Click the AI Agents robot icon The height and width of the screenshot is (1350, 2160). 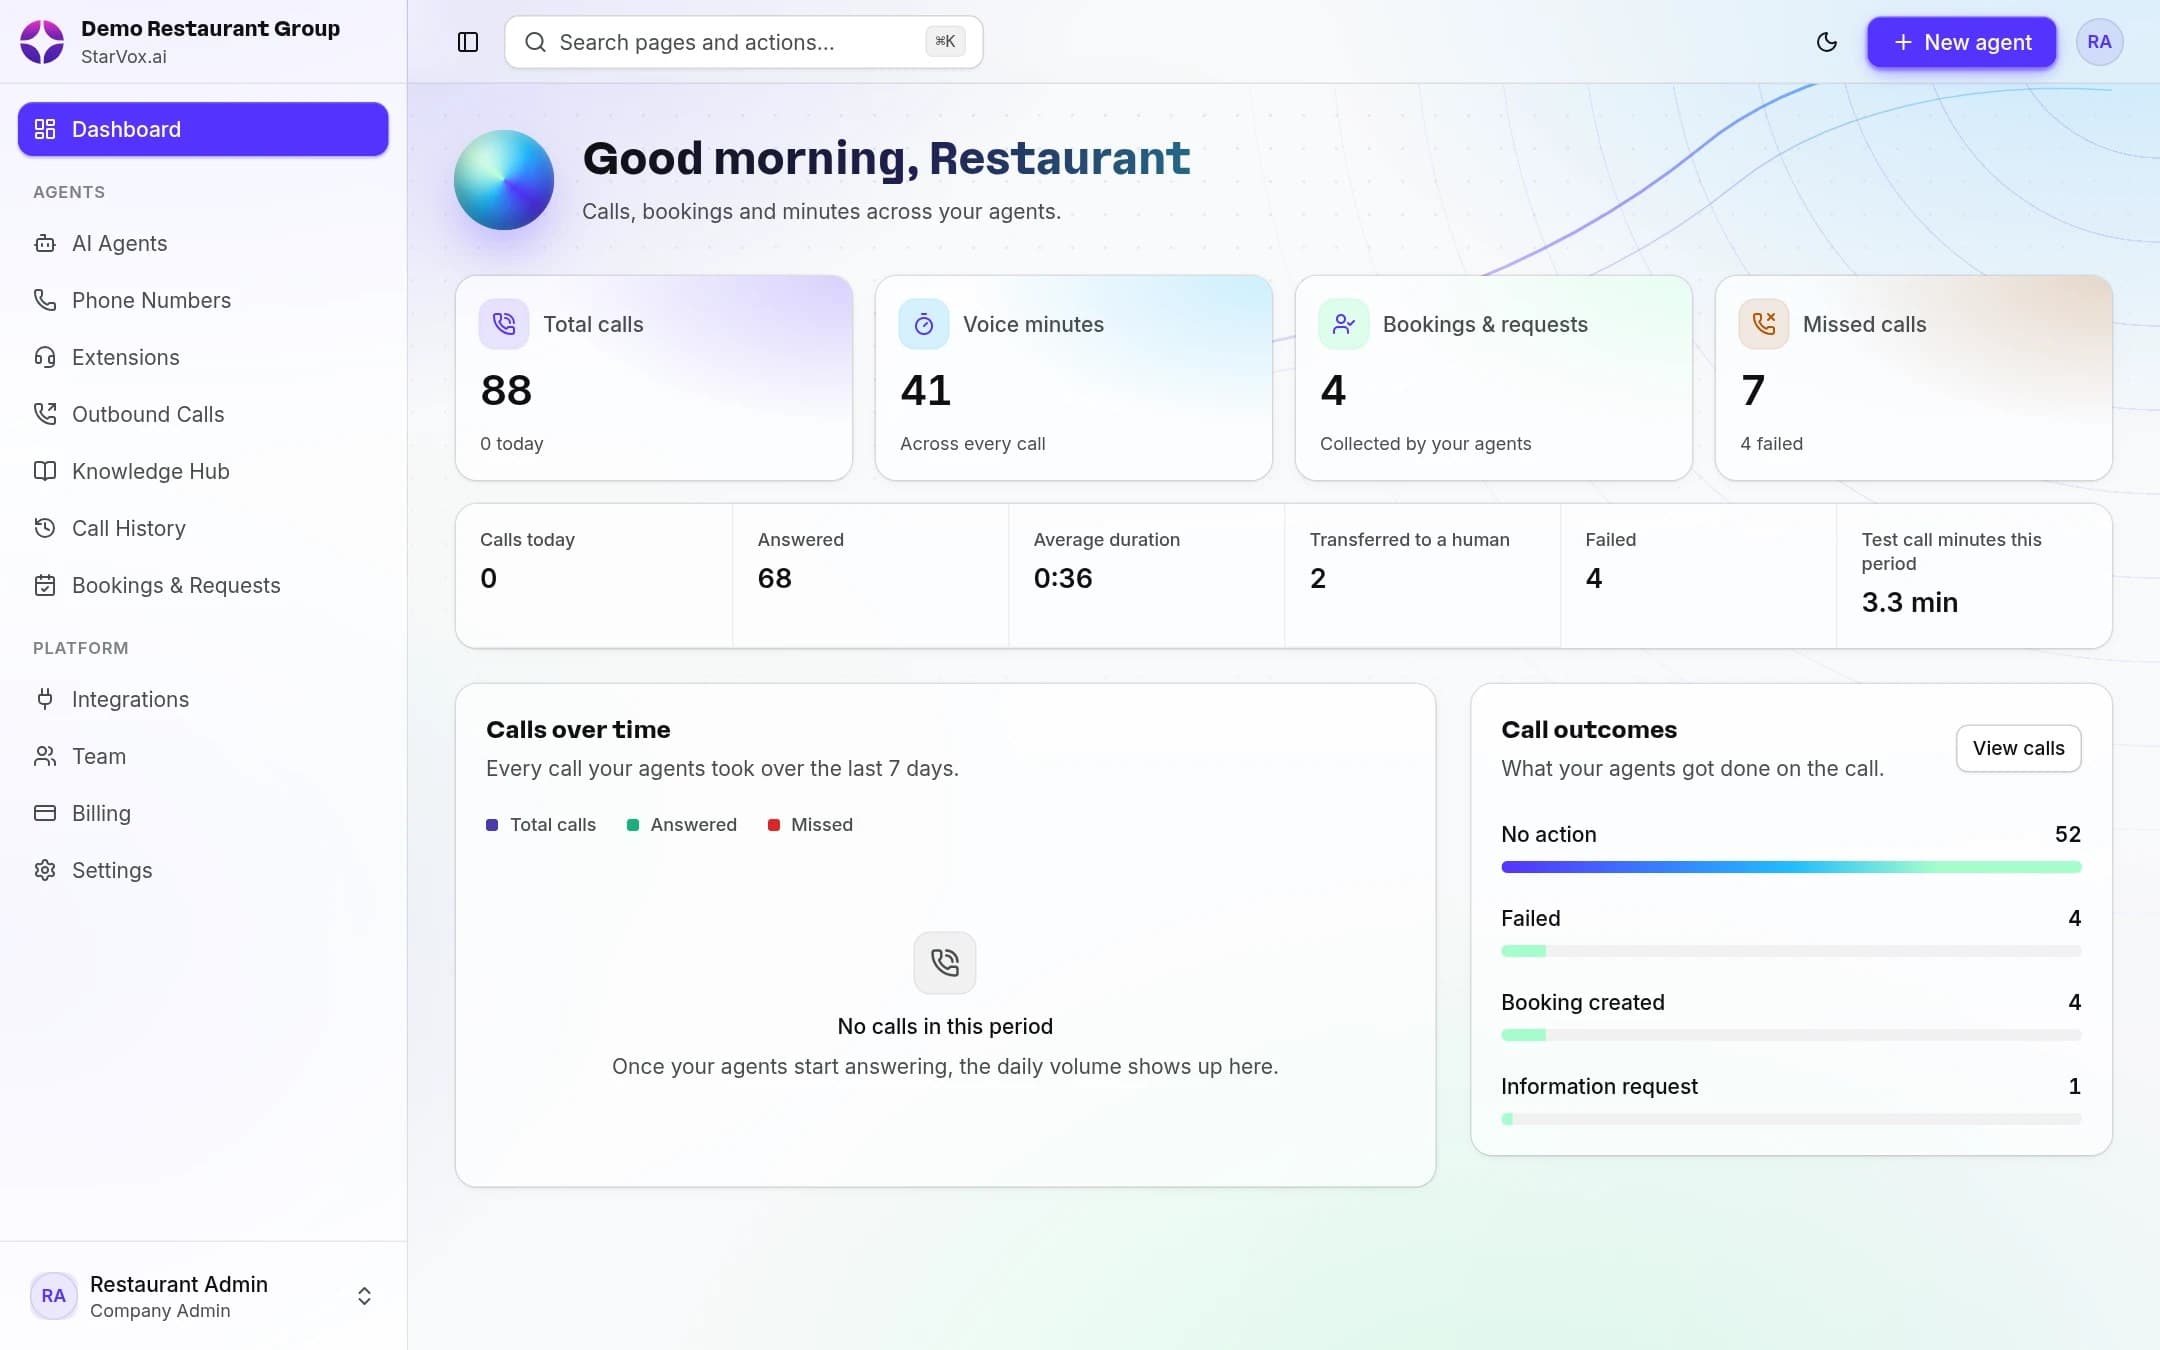tap(45, 243)
